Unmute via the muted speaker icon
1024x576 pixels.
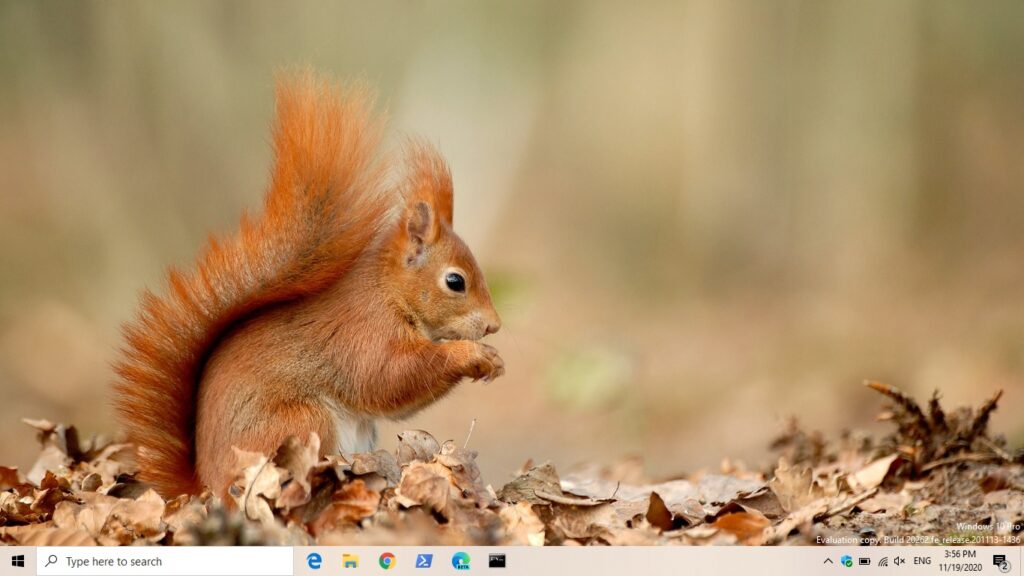click(x=899, y=561)
